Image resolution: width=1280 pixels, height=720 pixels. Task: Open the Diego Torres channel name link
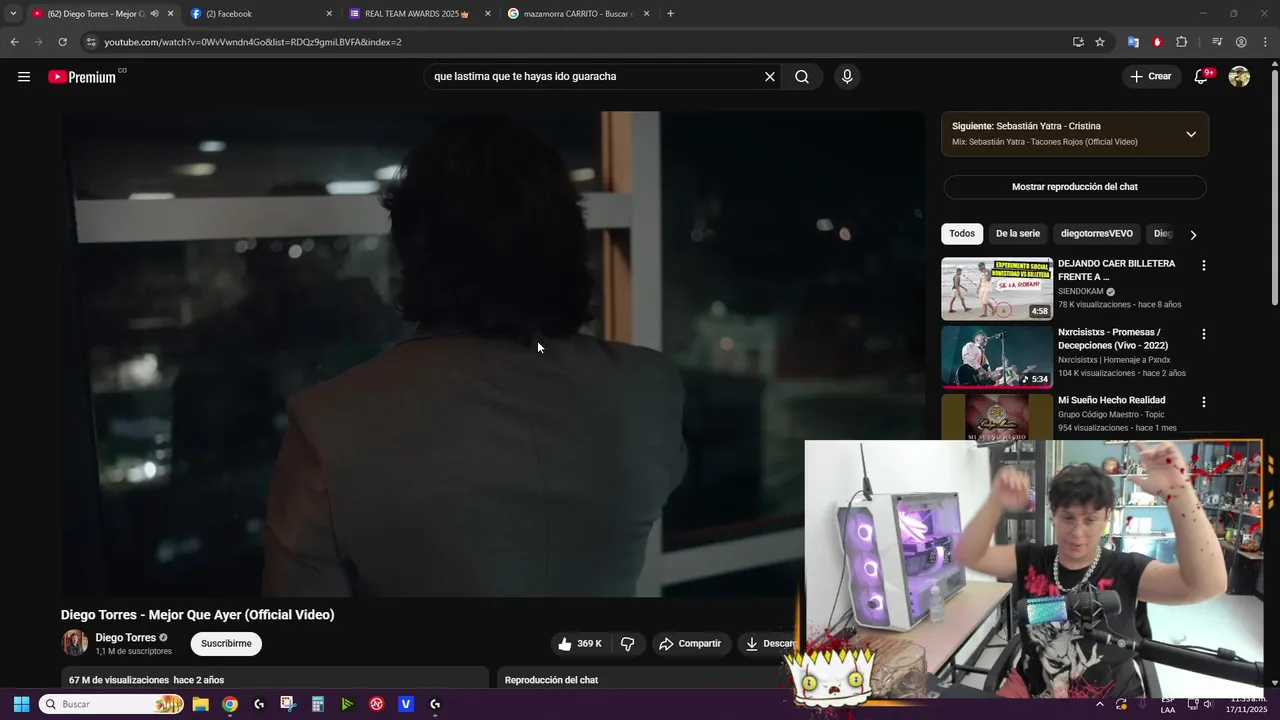coord(126,638)
